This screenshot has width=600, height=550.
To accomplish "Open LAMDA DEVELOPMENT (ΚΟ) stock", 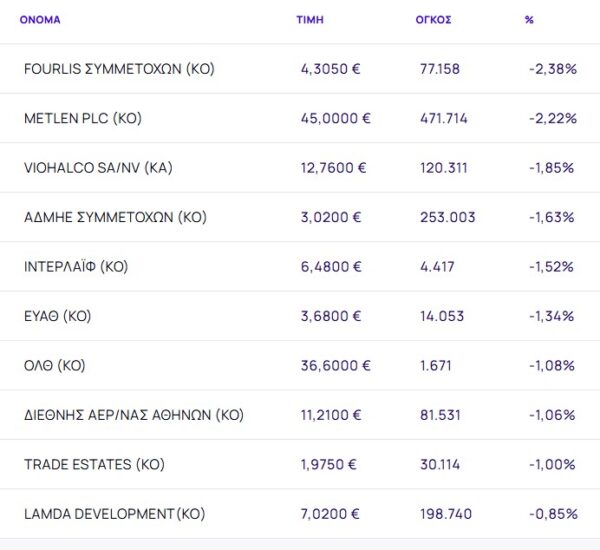I will tap(114, 514).
